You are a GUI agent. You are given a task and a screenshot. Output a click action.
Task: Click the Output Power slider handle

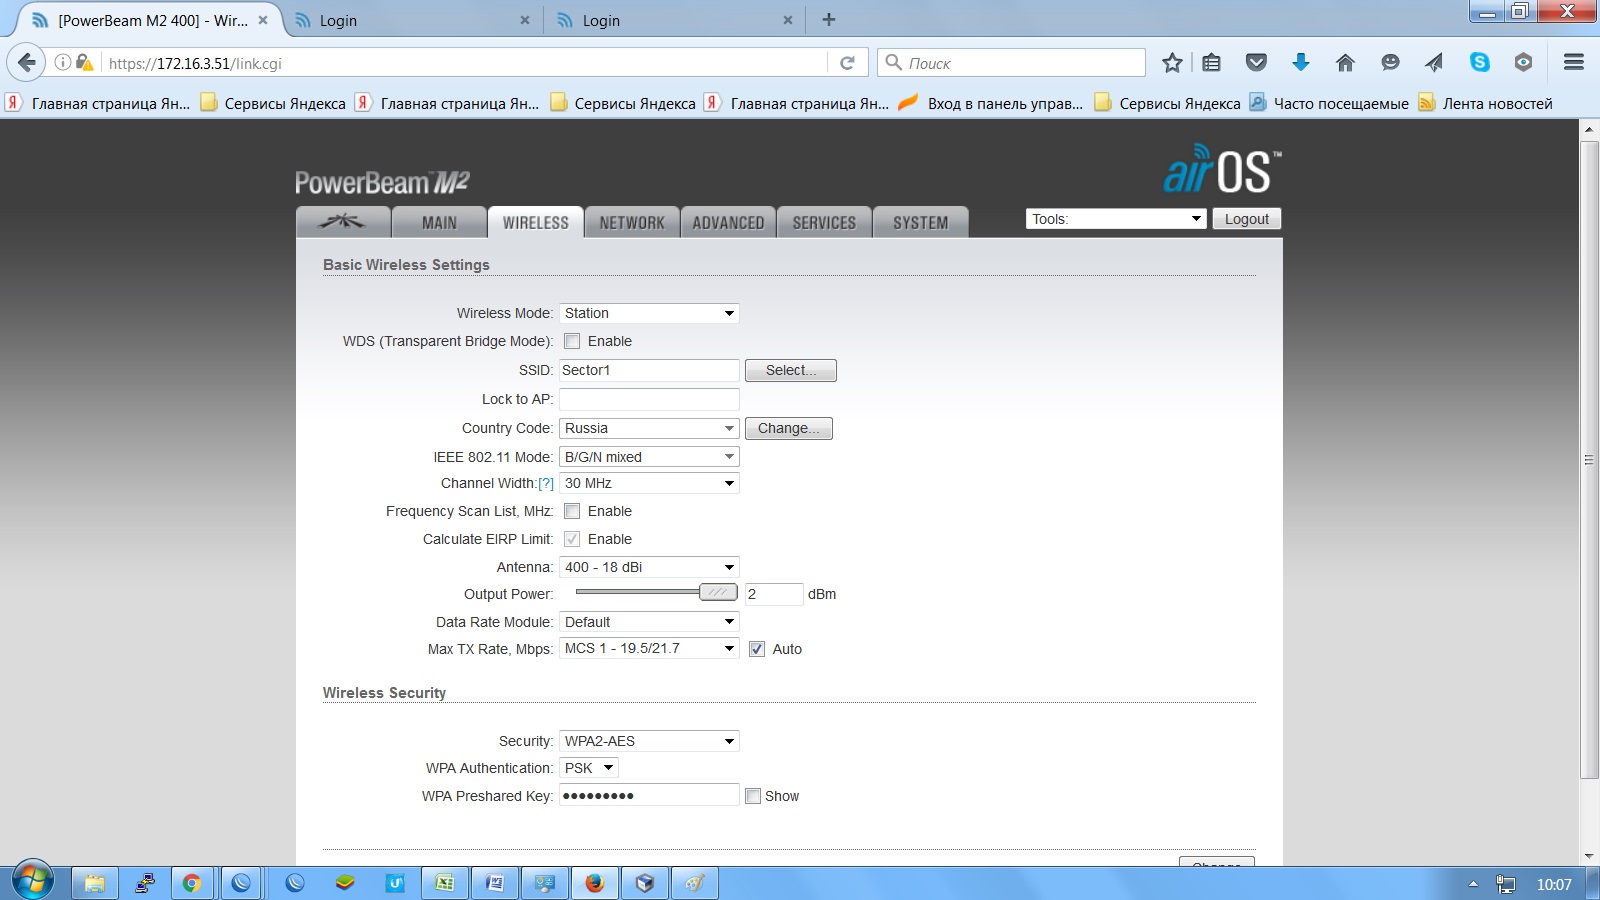pyautogui.click(x=718, y=592)
